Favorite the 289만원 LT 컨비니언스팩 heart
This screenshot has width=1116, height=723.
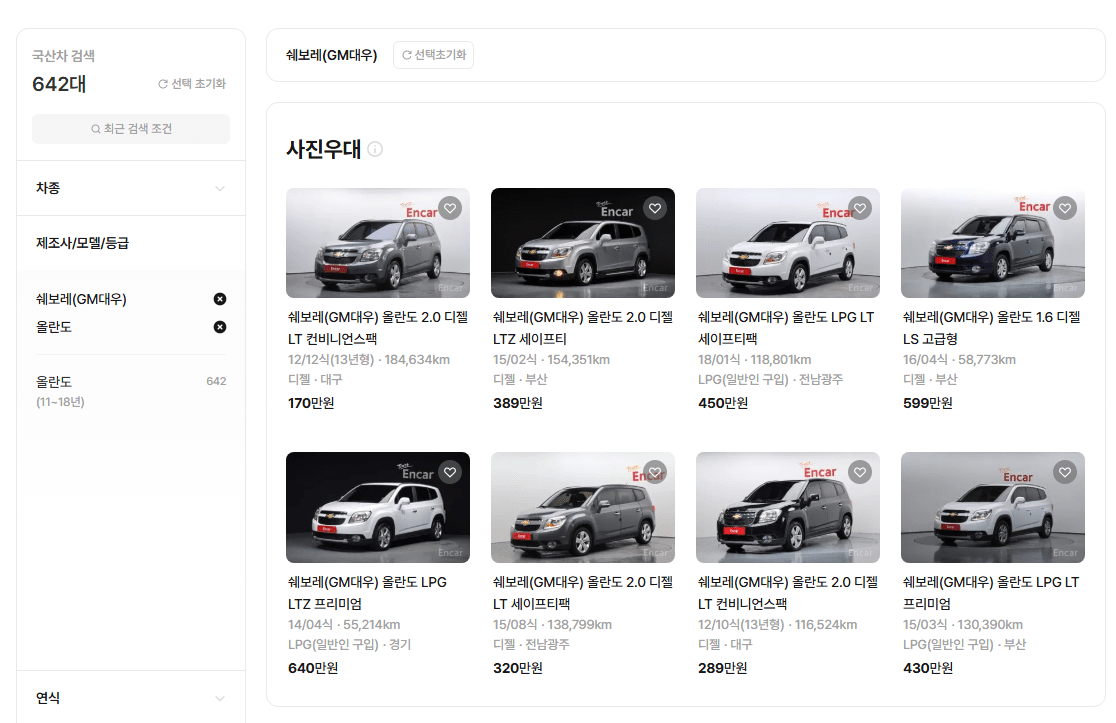click(x=860, y=472)
